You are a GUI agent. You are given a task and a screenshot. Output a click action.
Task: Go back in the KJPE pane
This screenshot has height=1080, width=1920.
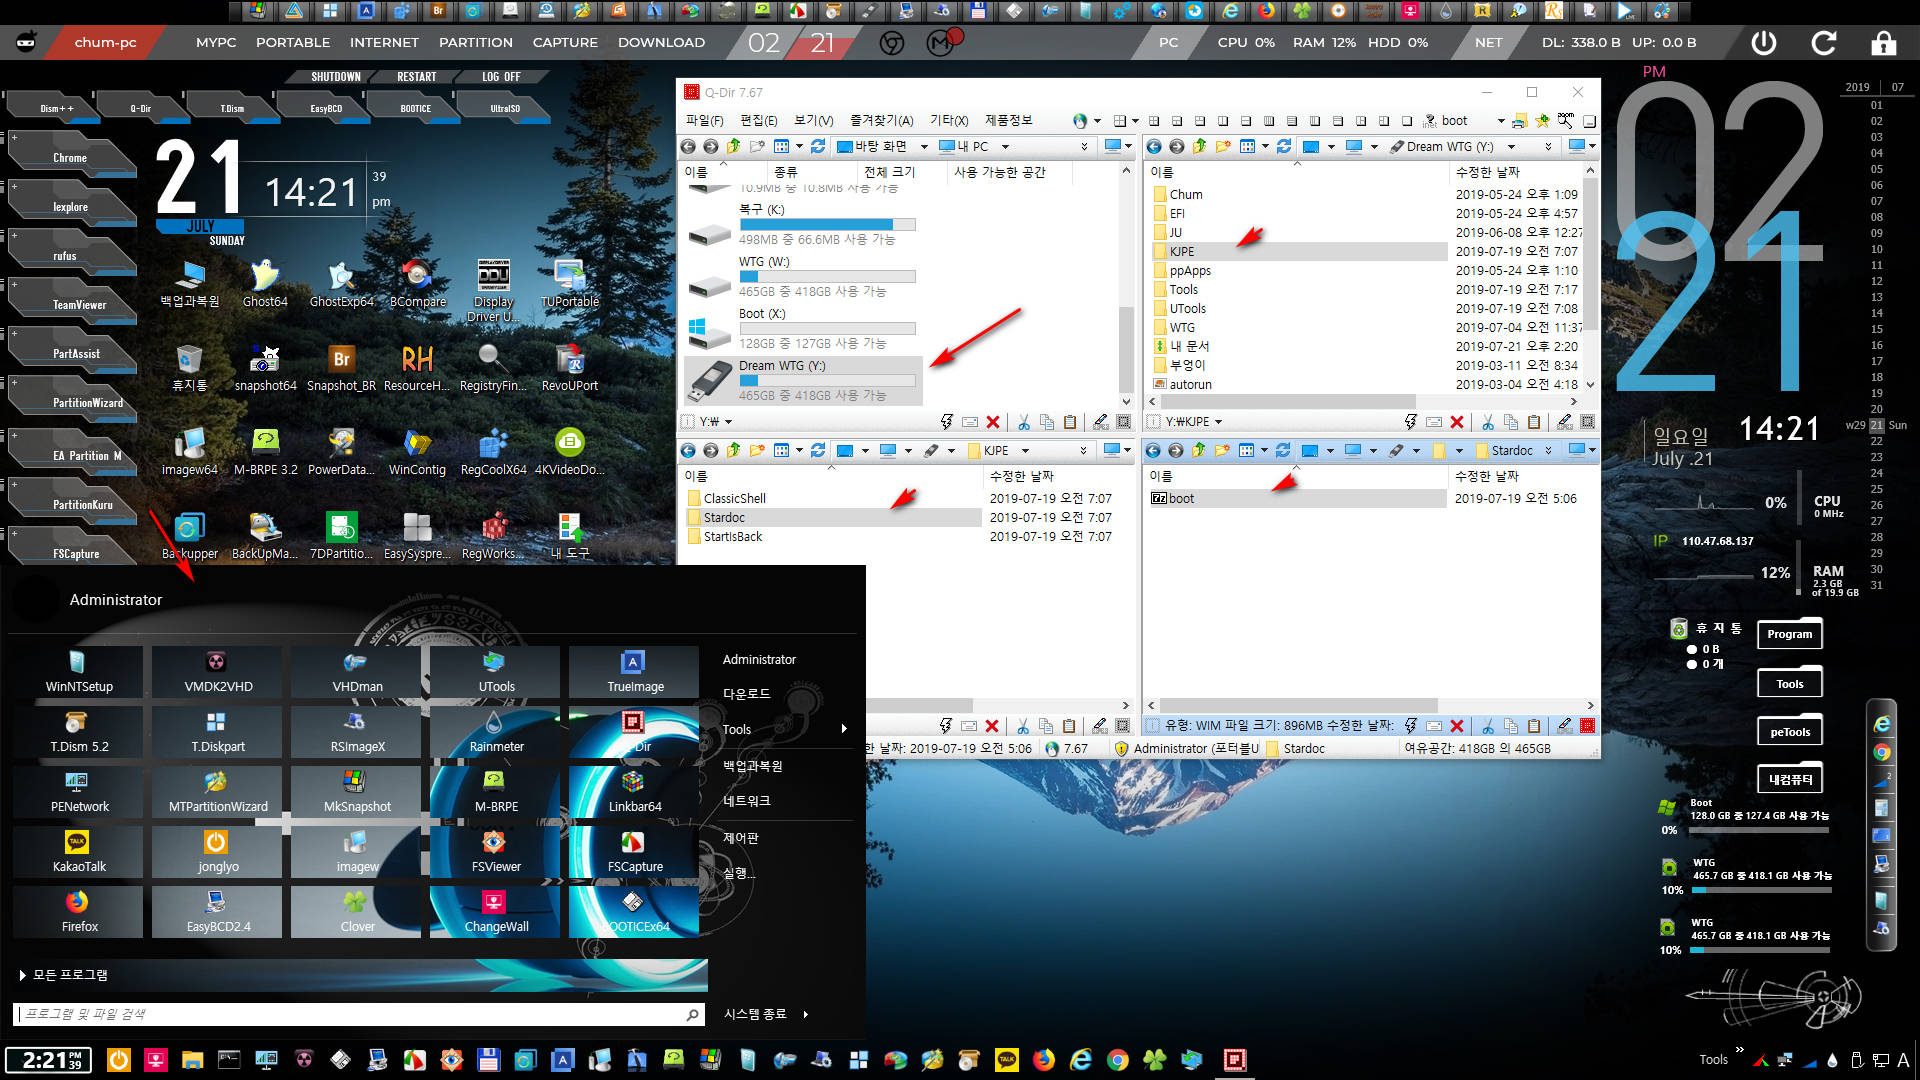click(x=688, y=450)
